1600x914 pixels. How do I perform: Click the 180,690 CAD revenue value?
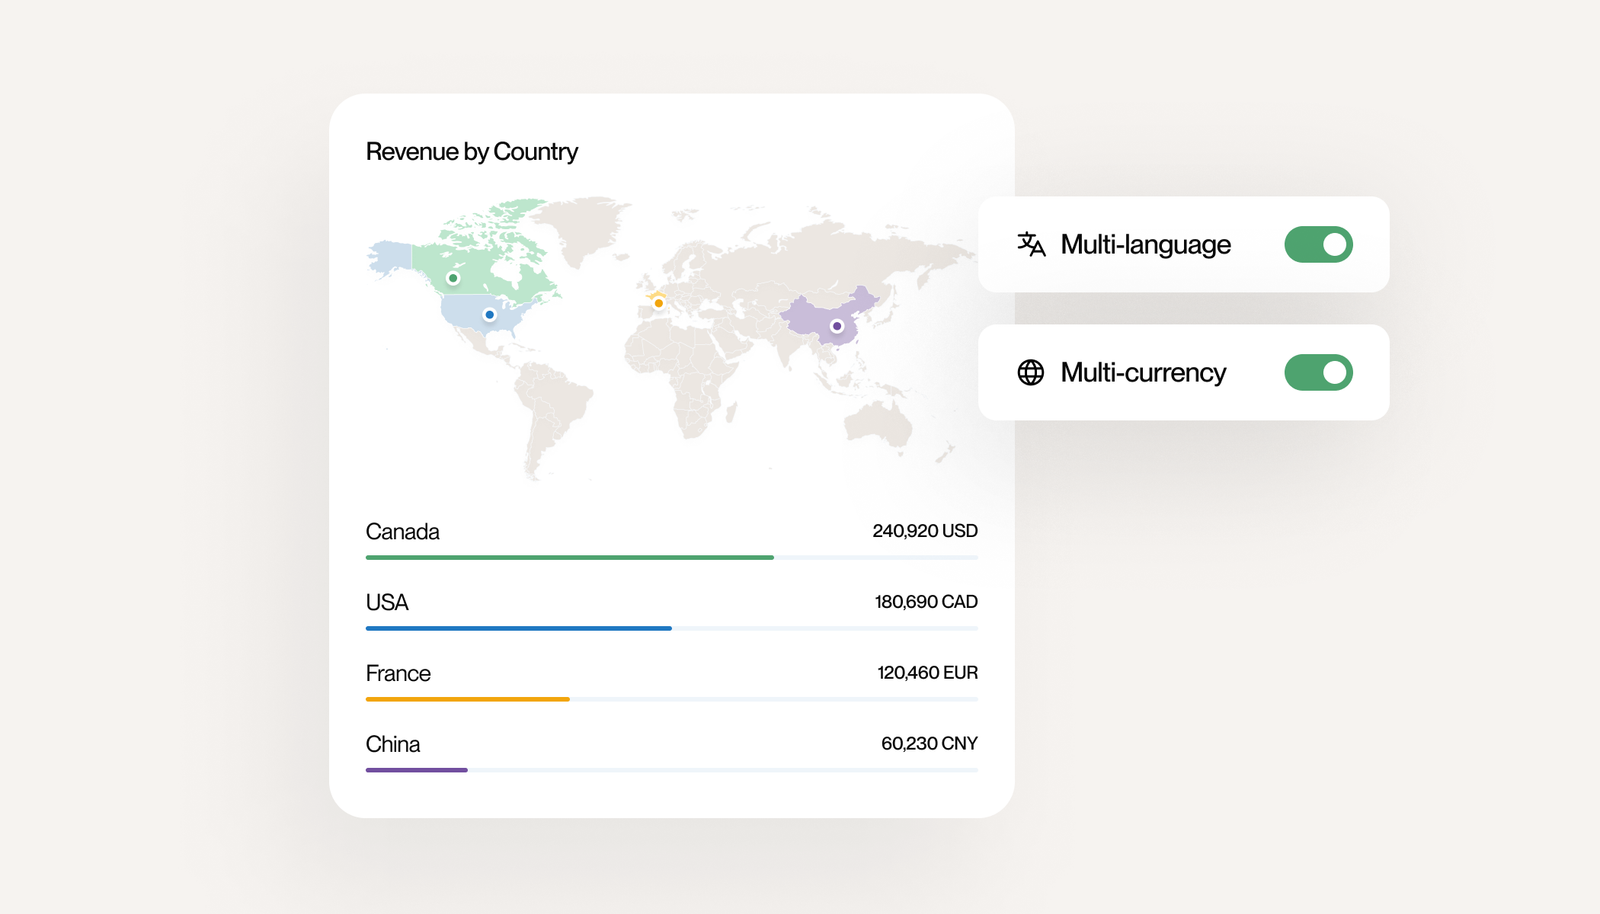tap(926, 602)
